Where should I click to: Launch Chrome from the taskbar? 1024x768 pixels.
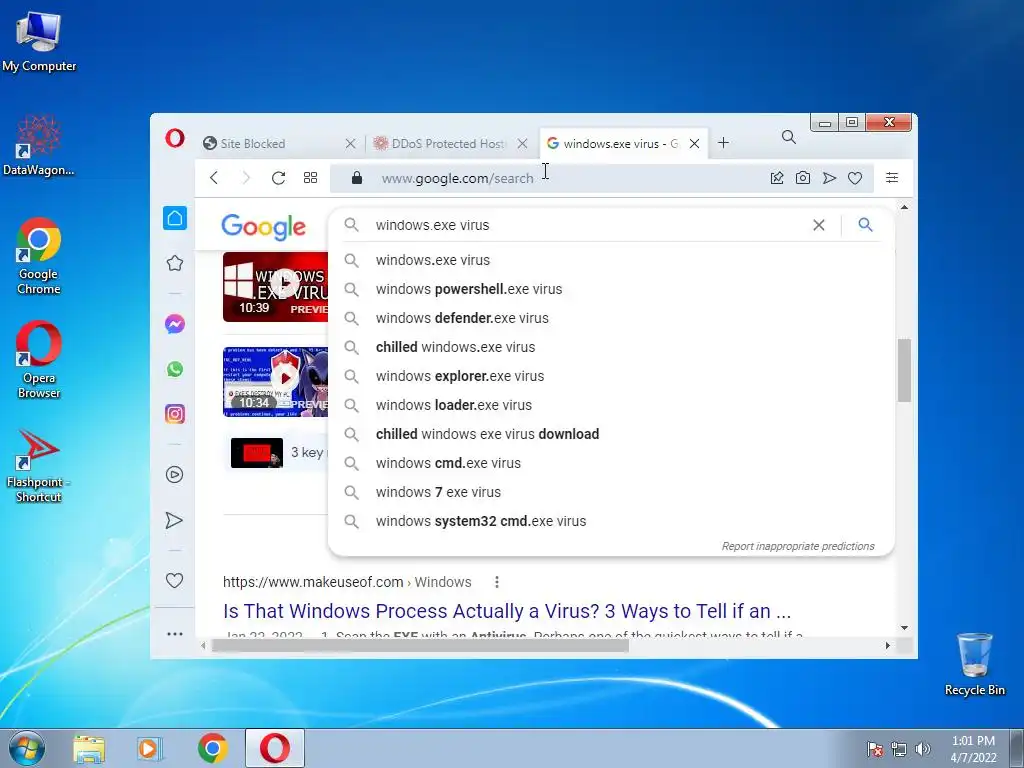212,749
